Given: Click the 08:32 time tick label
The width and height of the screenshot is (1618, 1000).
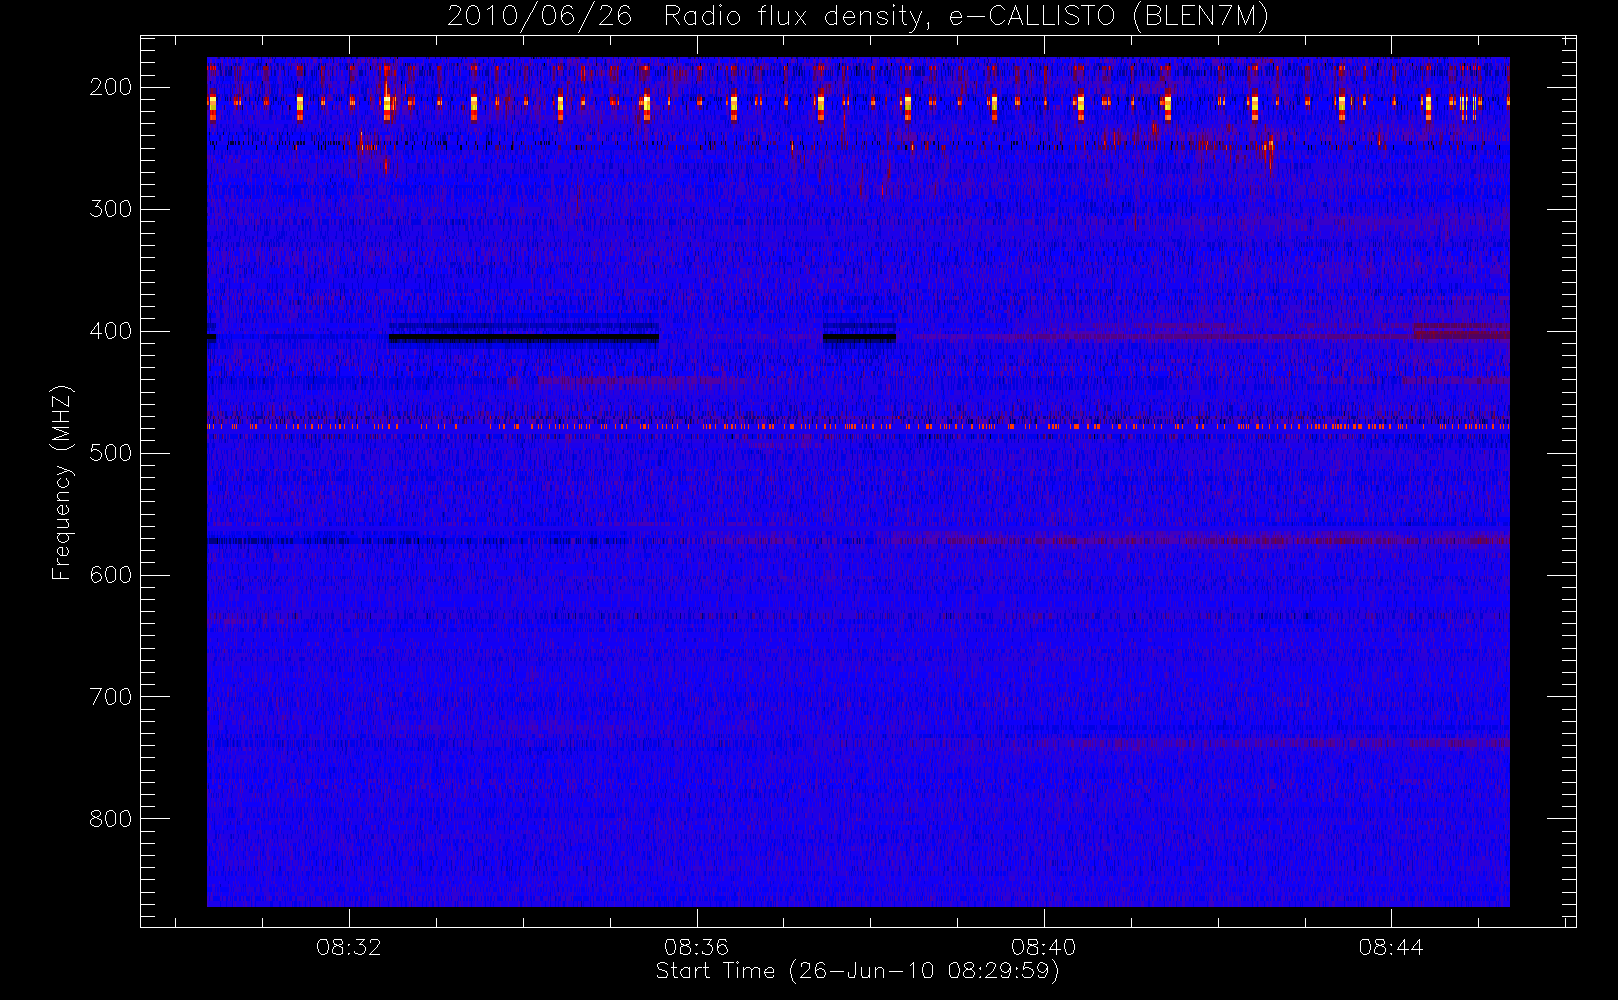Looking at the screenshot, I should (349, 947).
